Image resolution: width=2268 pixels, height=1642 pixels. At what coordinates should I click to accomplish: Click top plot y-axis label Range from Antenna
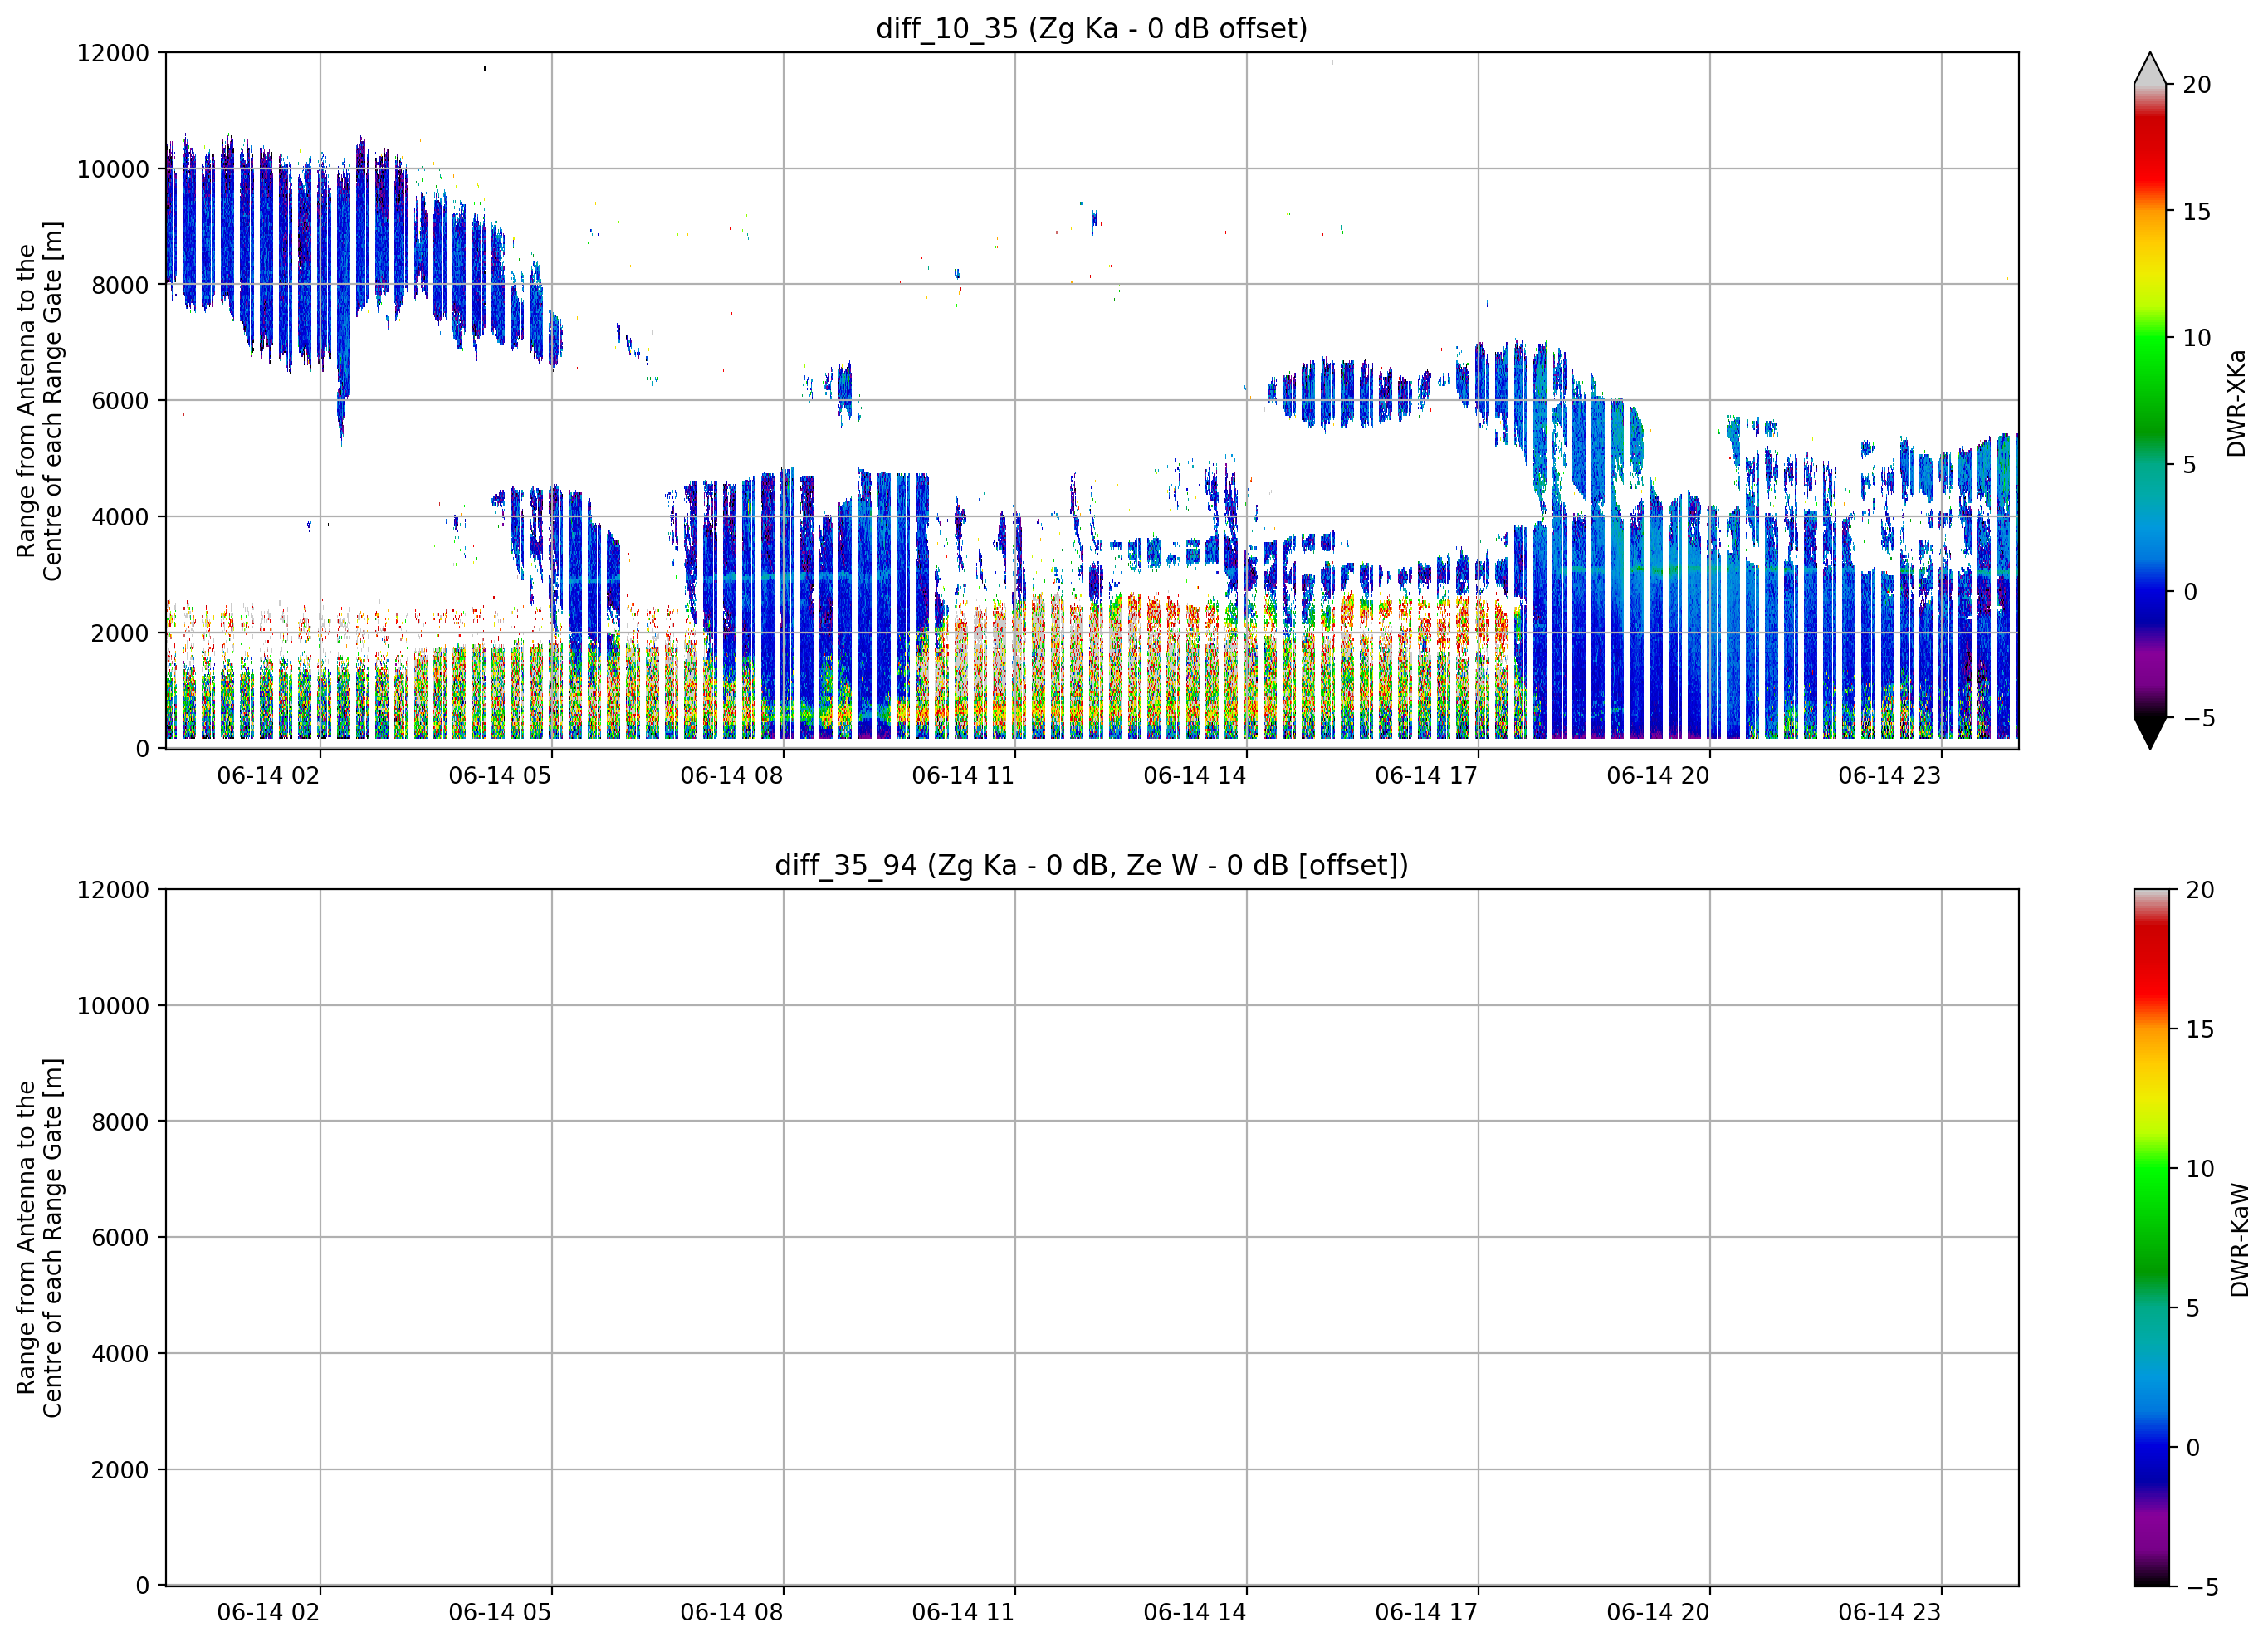pyautogui.click(x=39, y=401)
